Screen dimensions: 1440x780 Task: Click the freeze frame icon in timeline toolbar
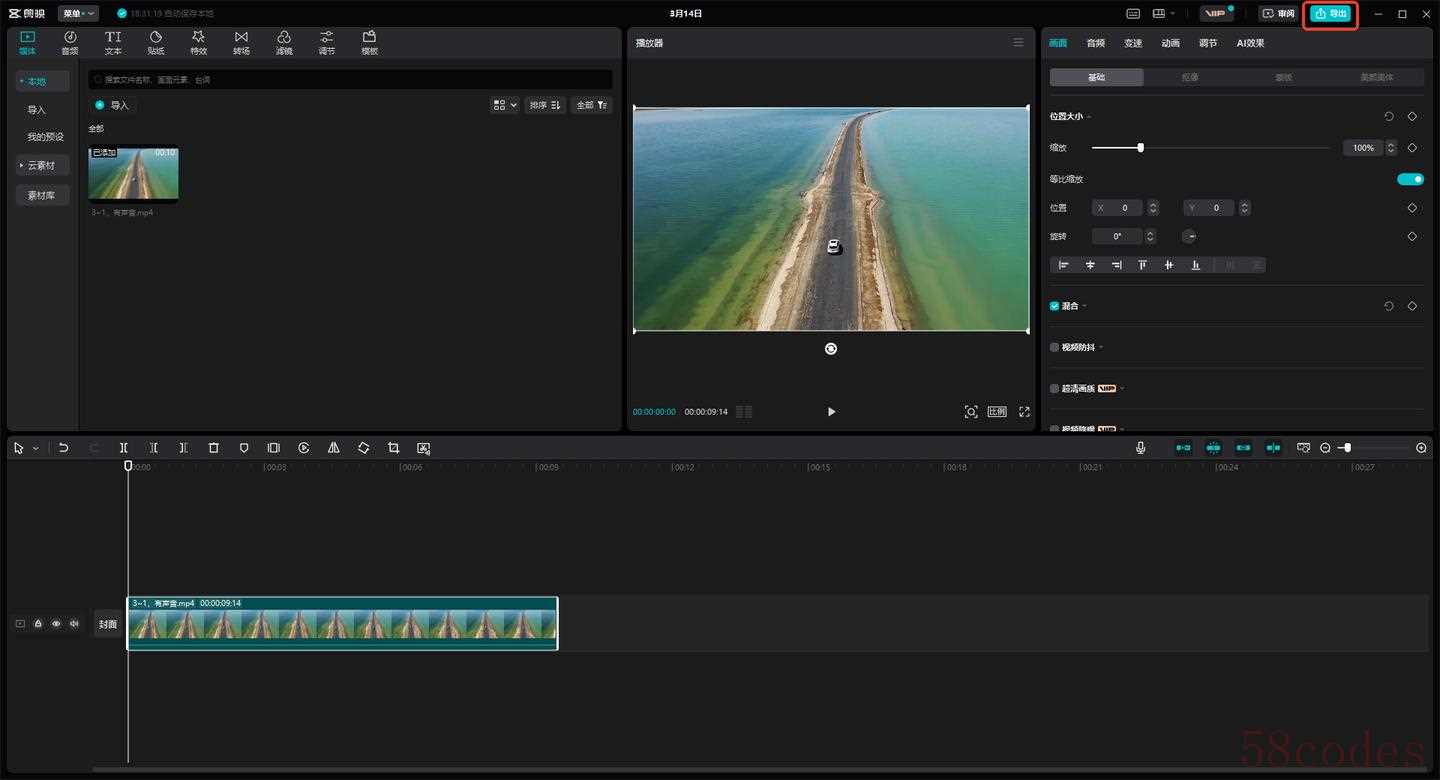(273, 448)
